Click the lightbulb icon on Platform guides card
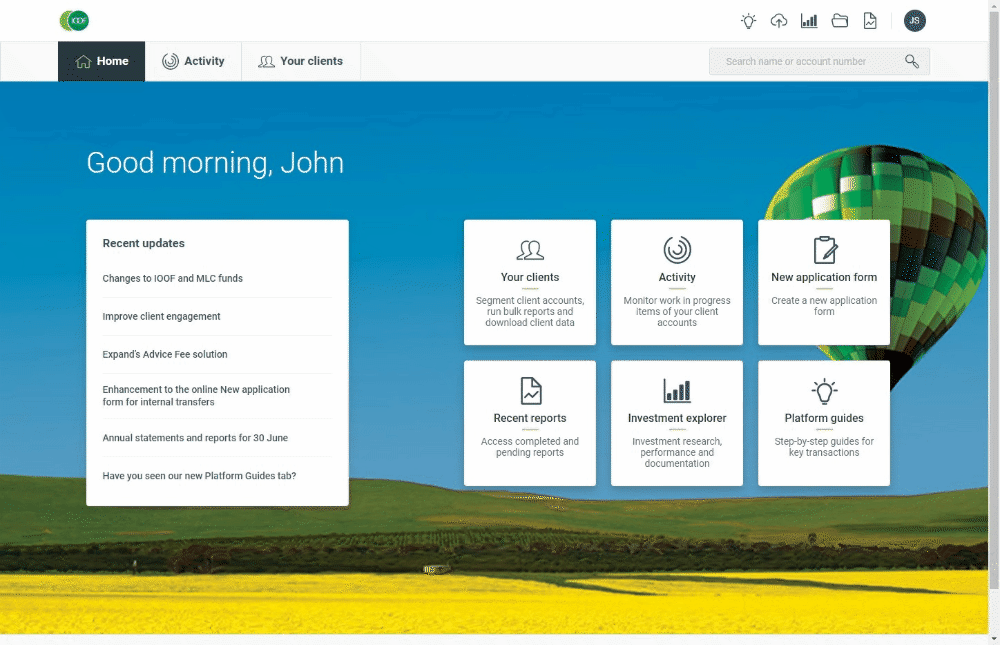This screenshot has height=645, width=1000. pos(824,391)
